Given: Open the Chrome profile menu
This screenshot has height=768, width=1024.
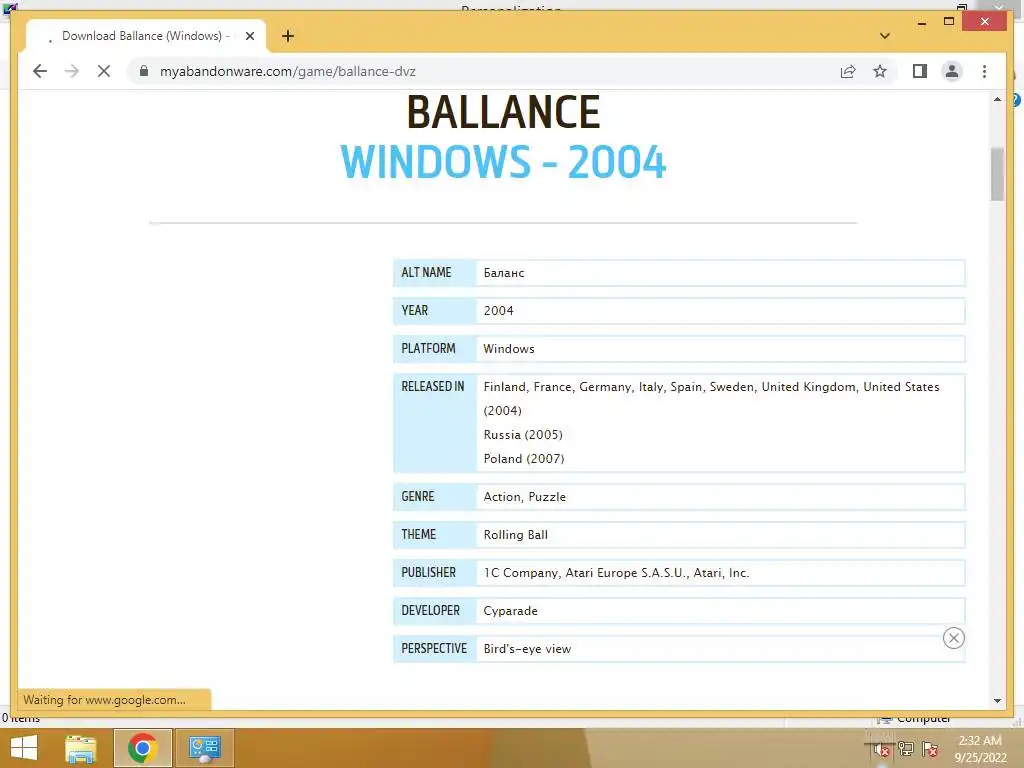Looking at the screenshot, I should pyautogui.click(x=952, y=71).
